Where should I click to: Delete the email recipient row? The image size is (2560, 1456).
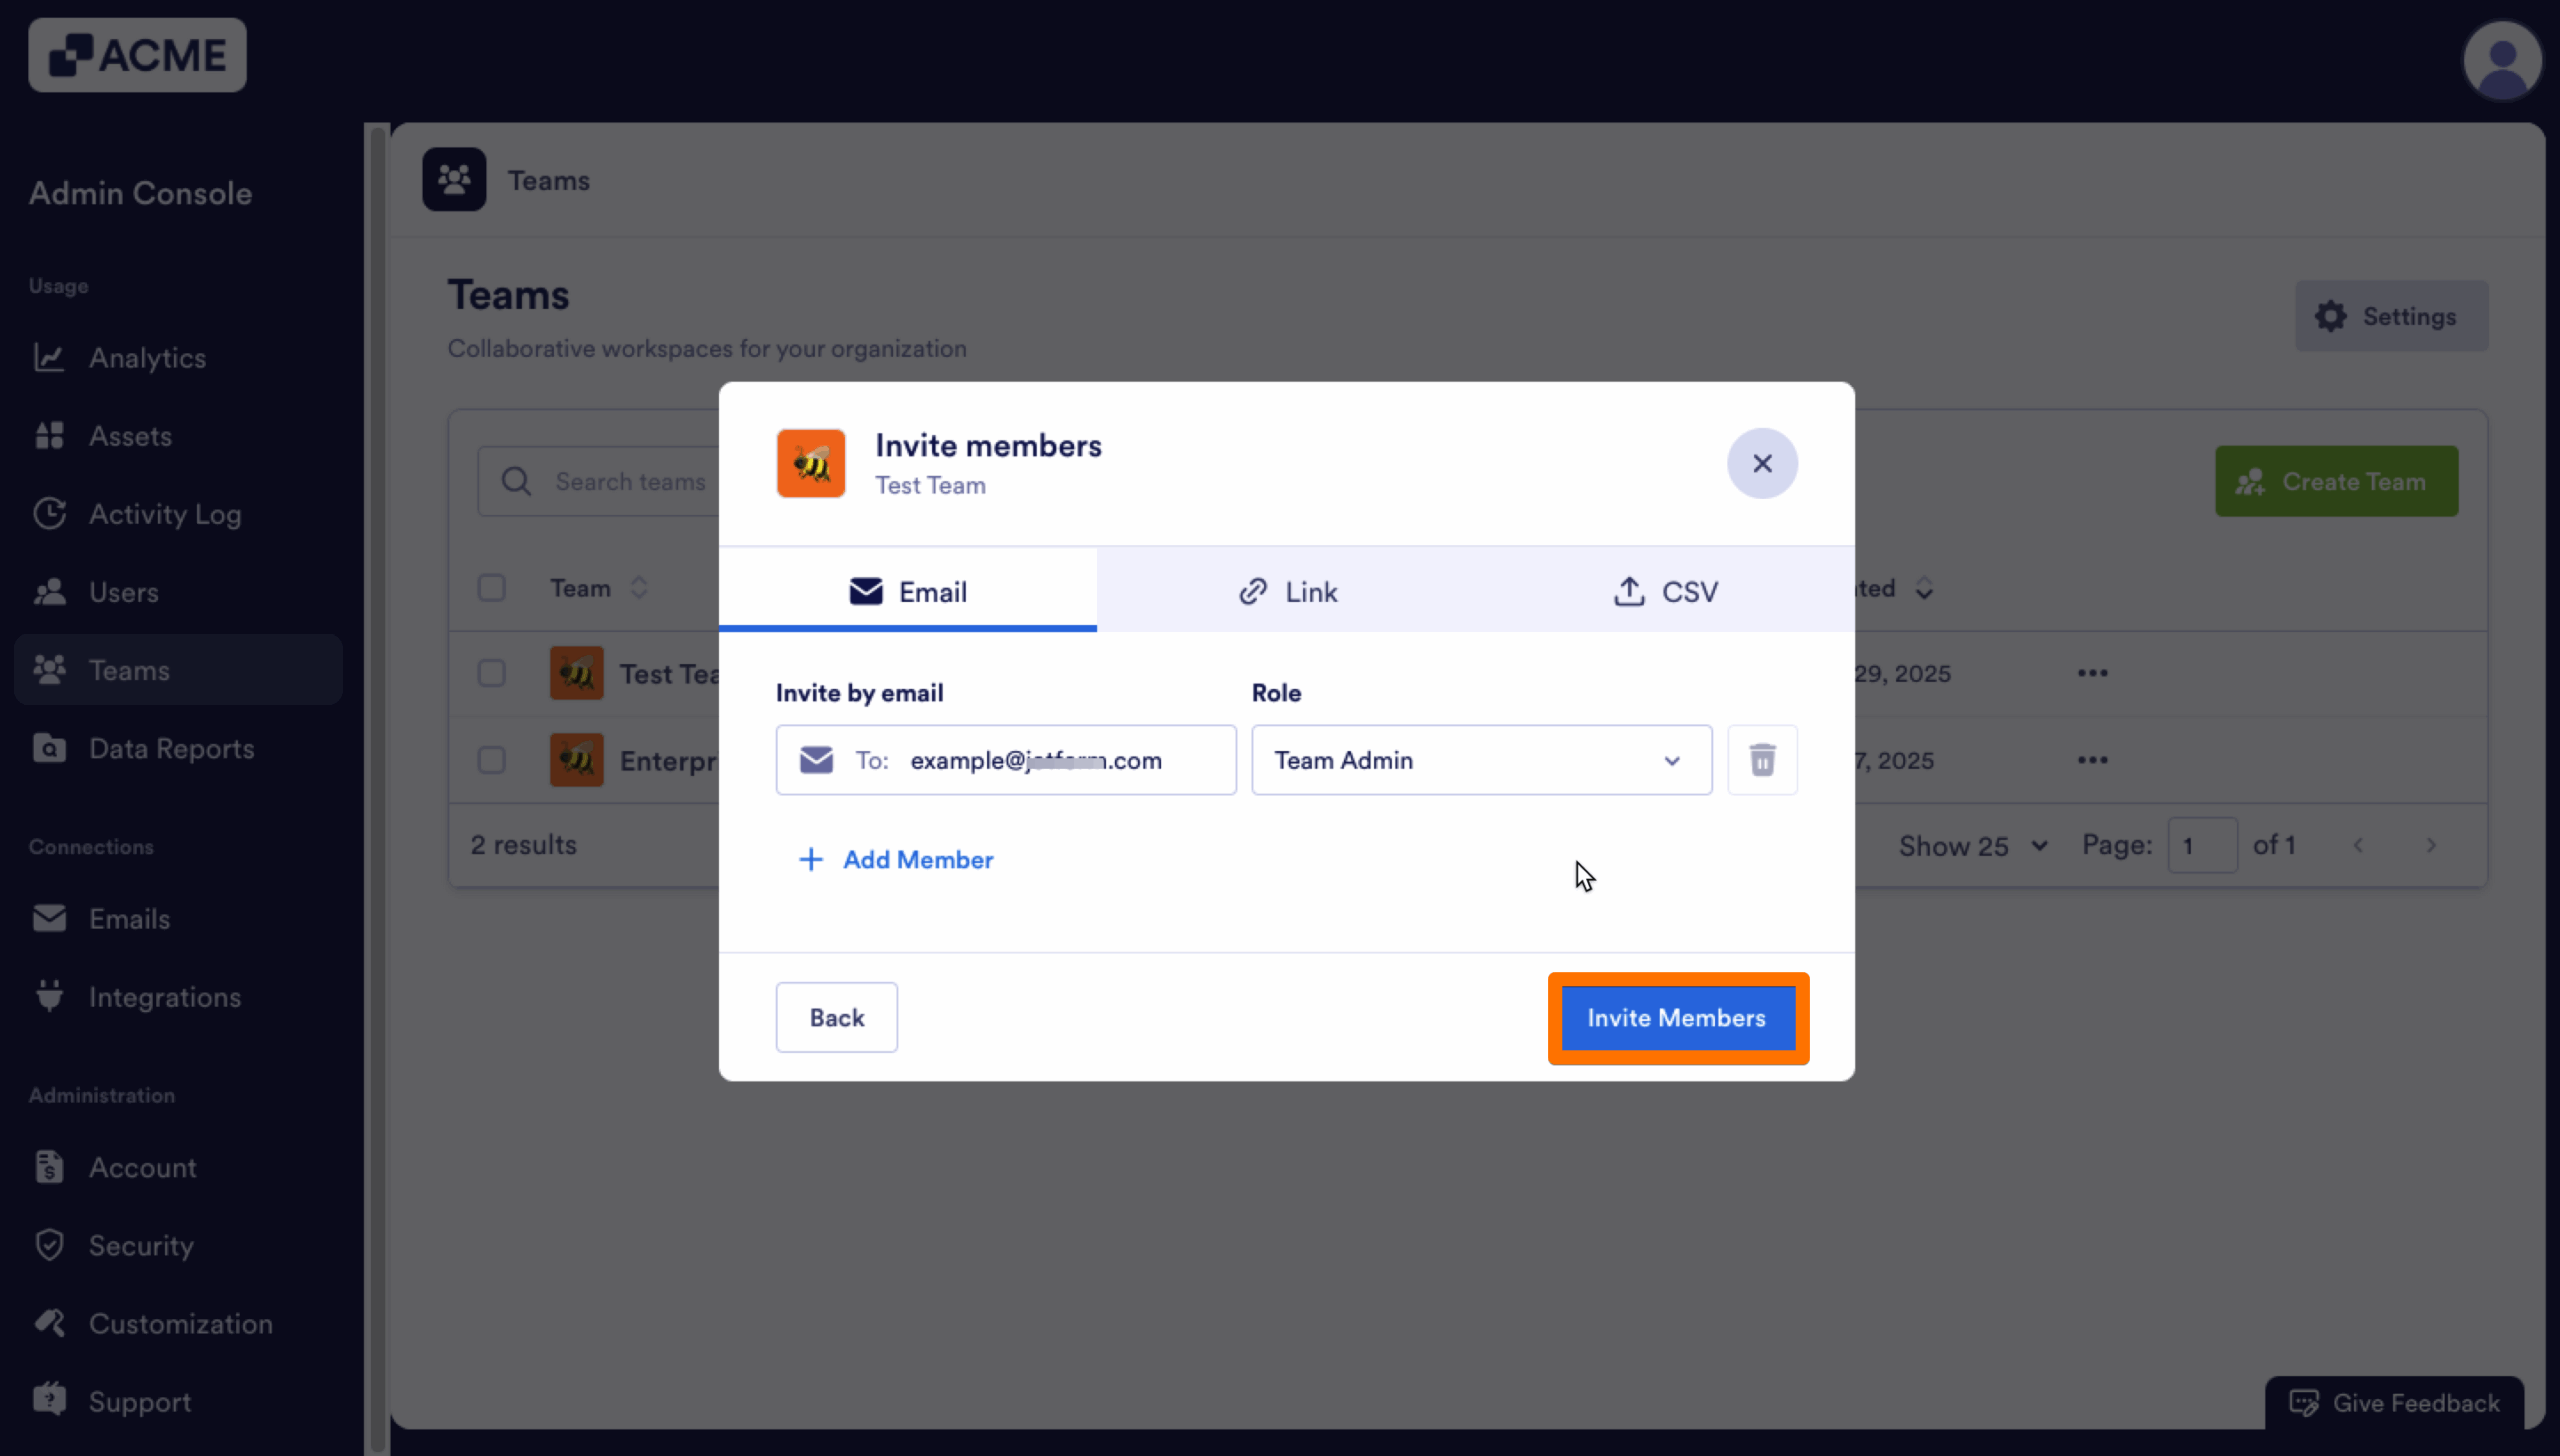coord(1761,760)
